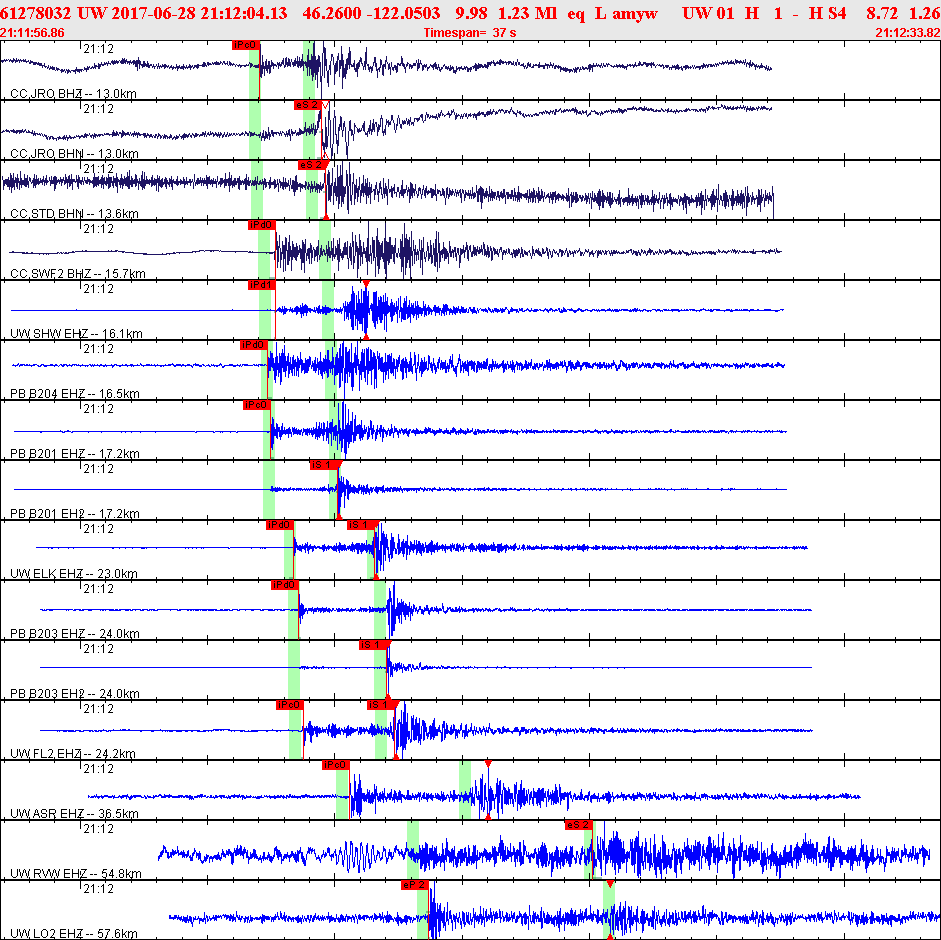Select the eS 2 pick flag on CC.STD BHN
Image resolution: width=941 pixels, height=940 pixels.
[312, 165]
